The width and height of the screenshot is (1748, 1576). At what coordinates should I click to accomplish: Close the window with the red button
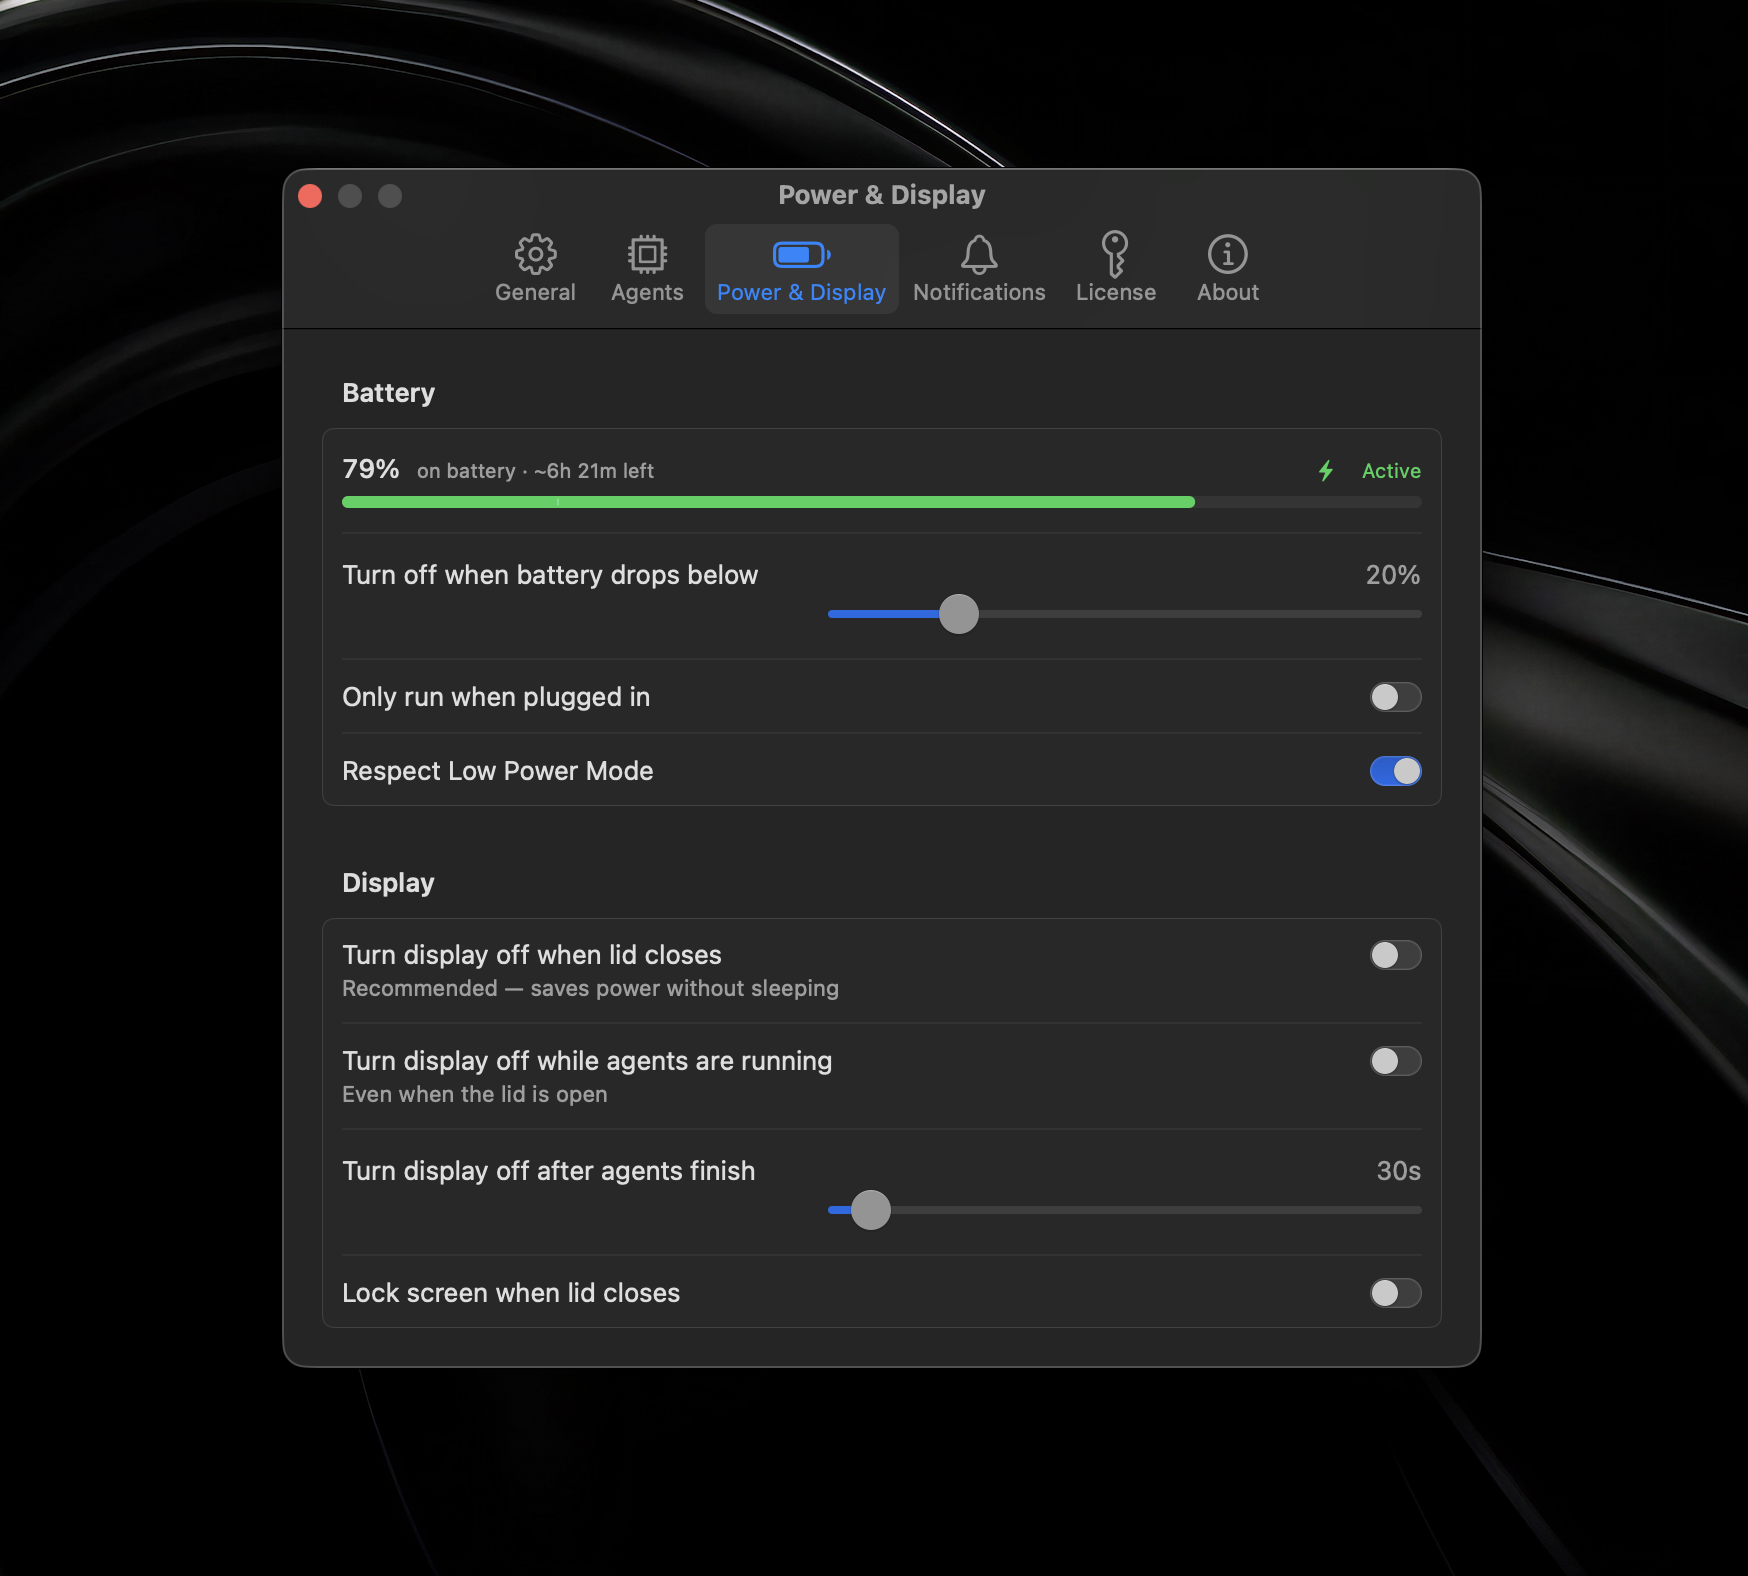coord(310,196)
